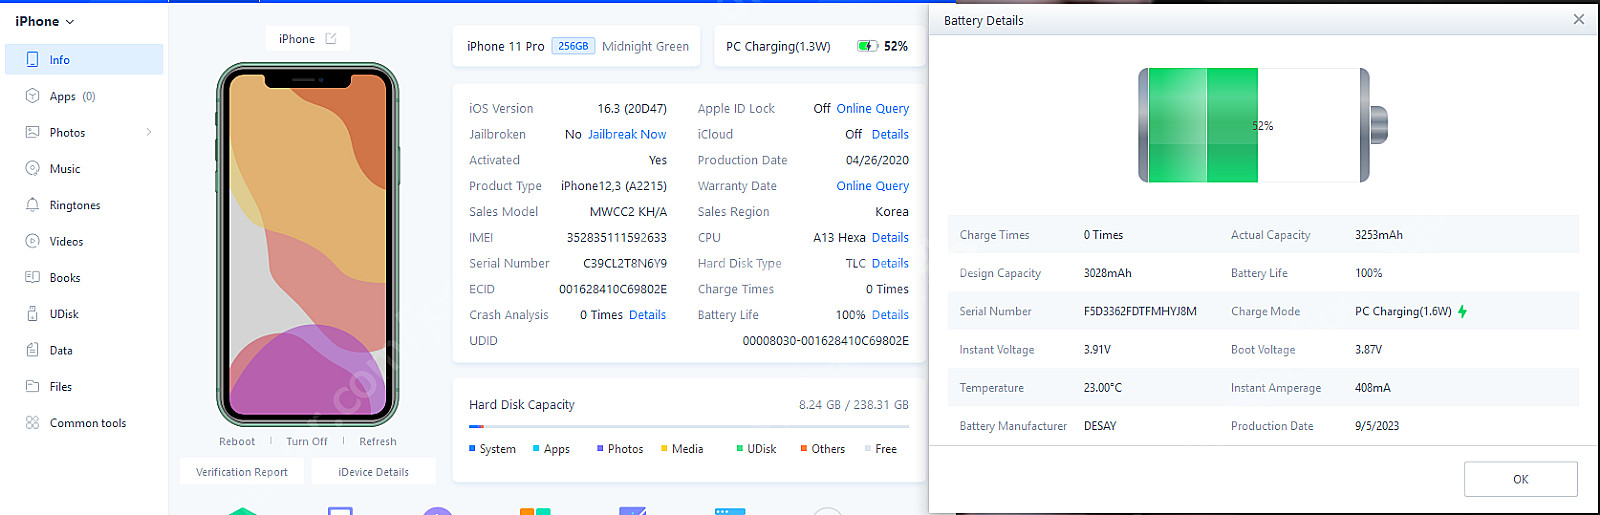Viewport: 1600px width, 515px height.
Task: Confirm with OK in Battery Details
Action: pyautogui.click(x=1520, y=479)
